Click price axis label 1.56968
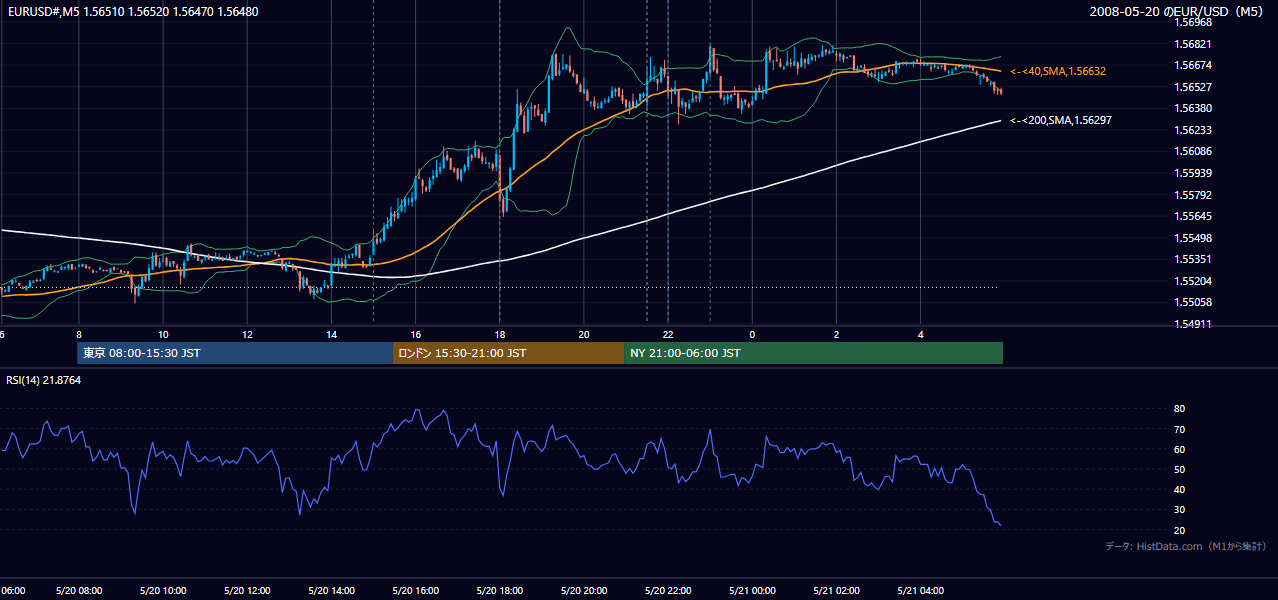Screen dimensions: 1278x600 [x=1193, y=22]
